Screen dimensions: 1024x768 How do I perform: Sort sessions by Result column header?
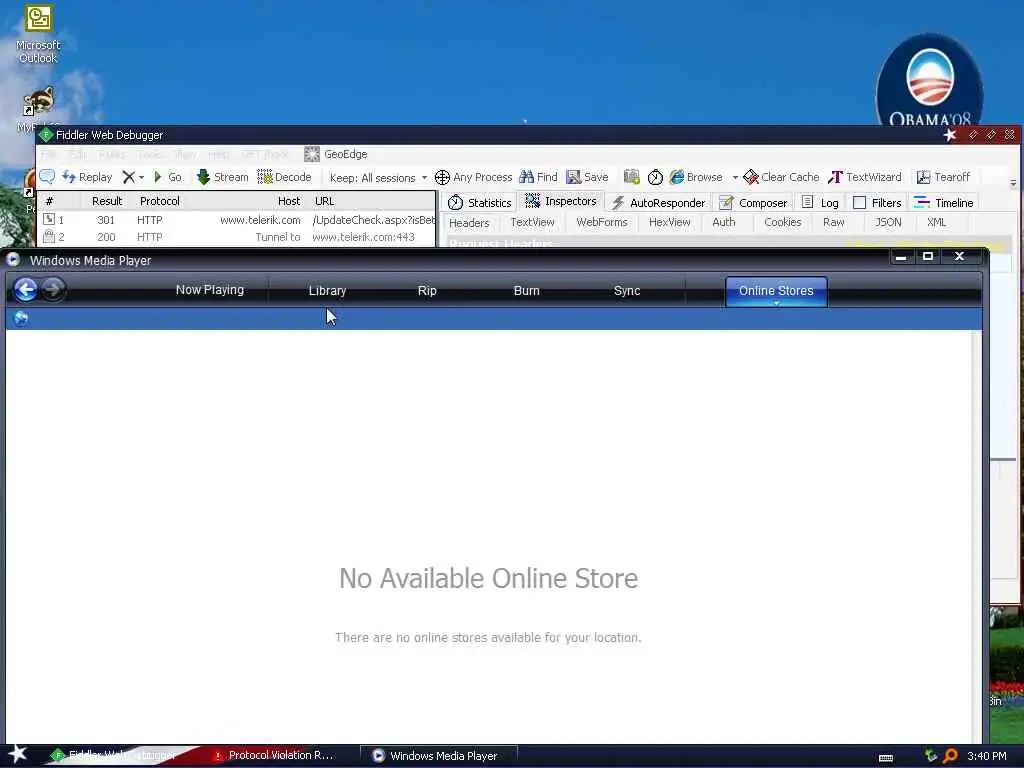coord(107,201)
